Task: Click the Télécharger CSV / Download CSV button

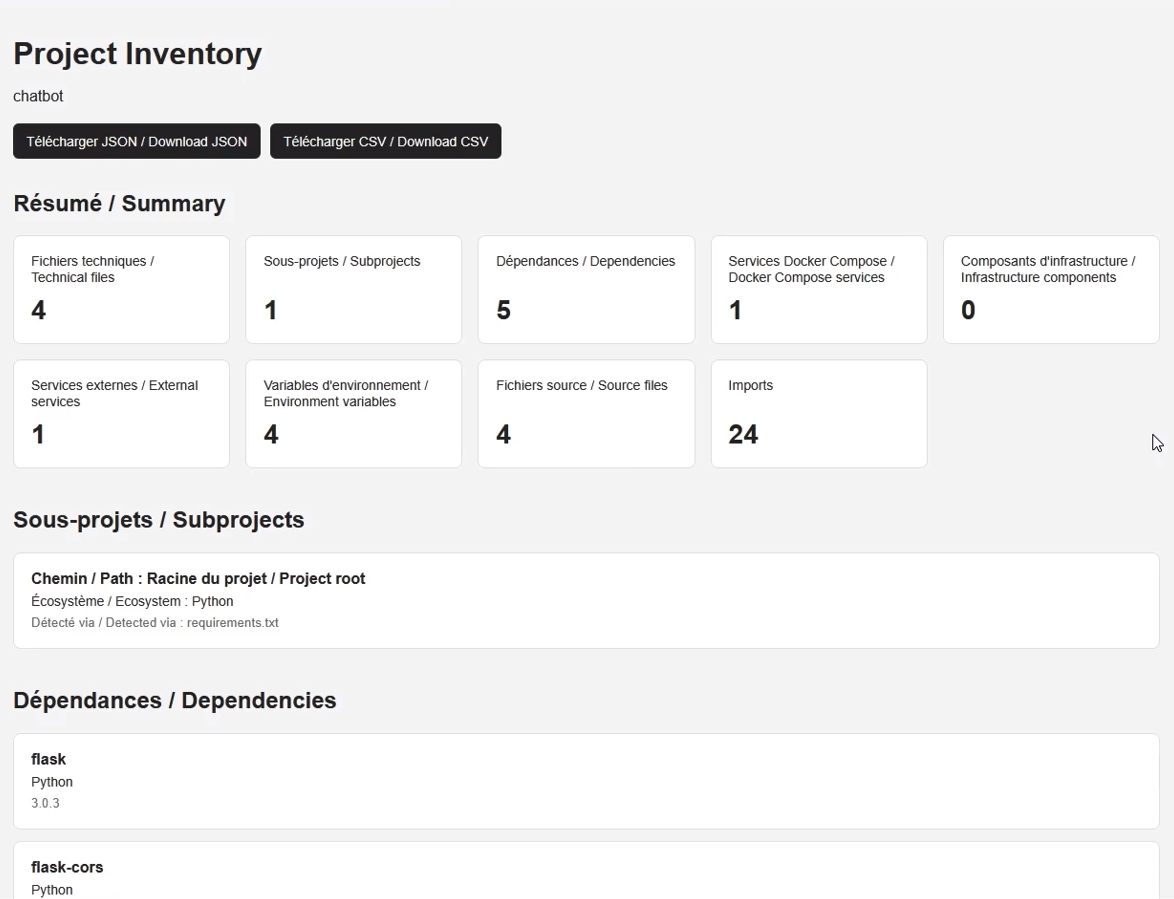Action: (x=386, y=141)
